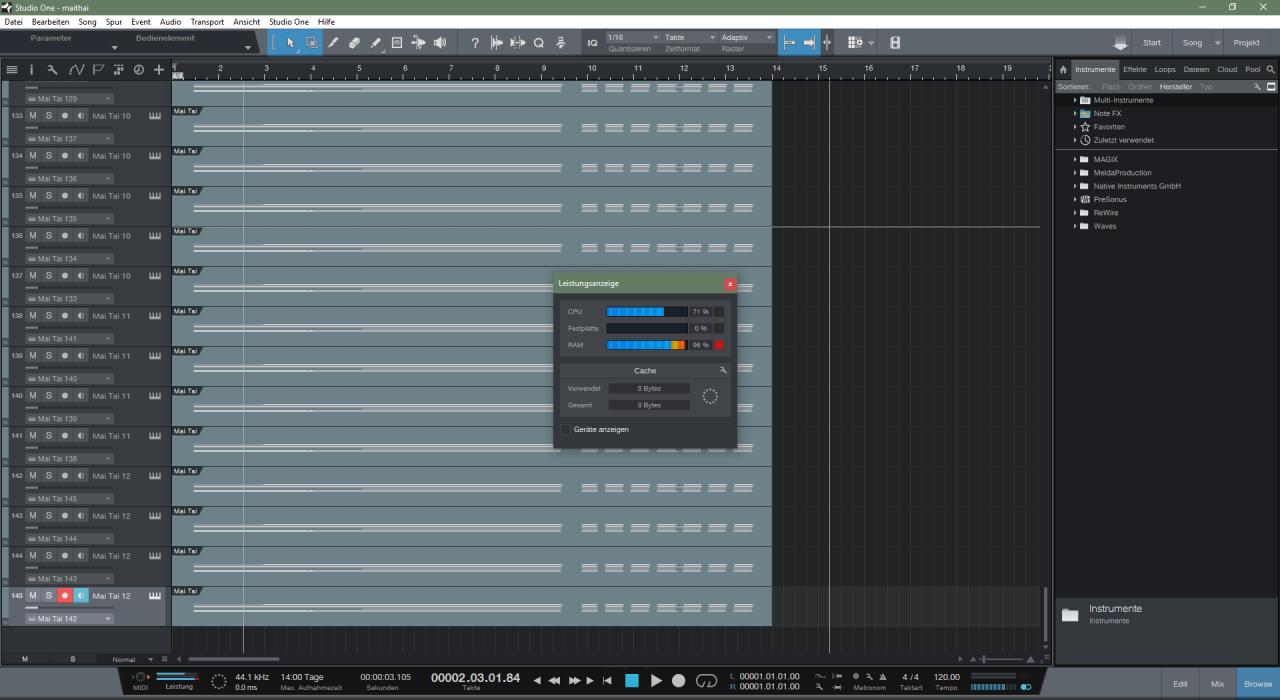Open the marker track flag icon
The height and width of the screenshot is (700, 1280).
tap(98, 70)
